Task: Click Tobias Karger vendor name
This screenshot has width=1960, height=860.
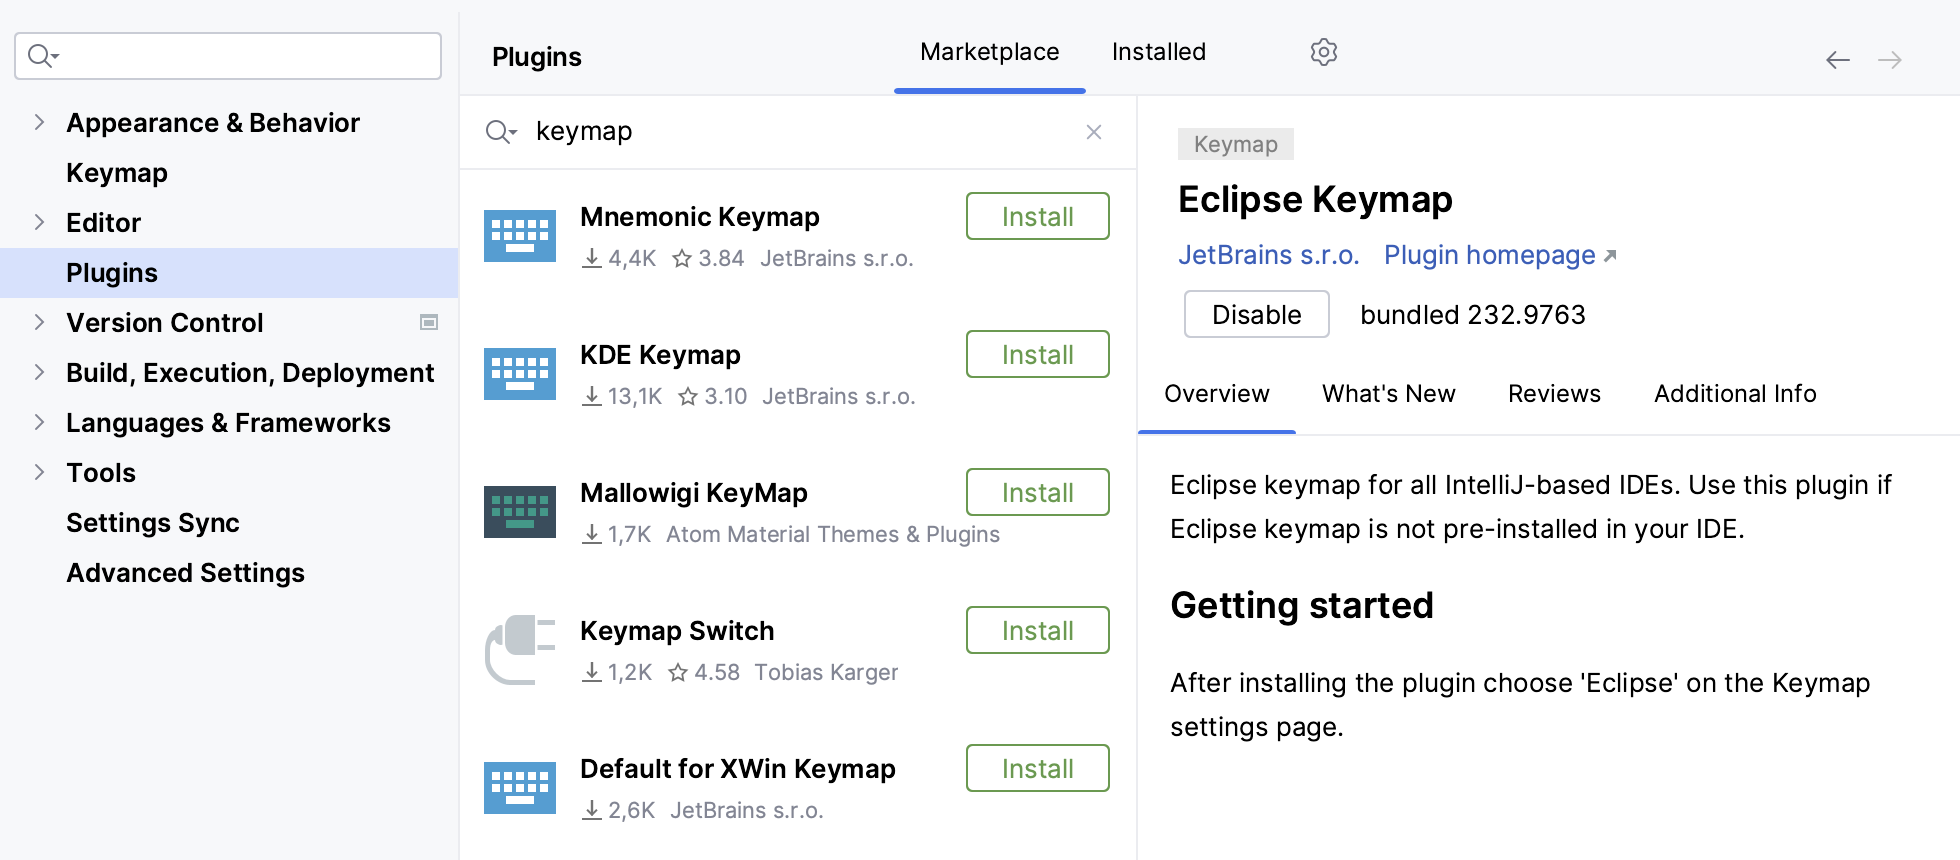Action: click(x=826, y=672)
